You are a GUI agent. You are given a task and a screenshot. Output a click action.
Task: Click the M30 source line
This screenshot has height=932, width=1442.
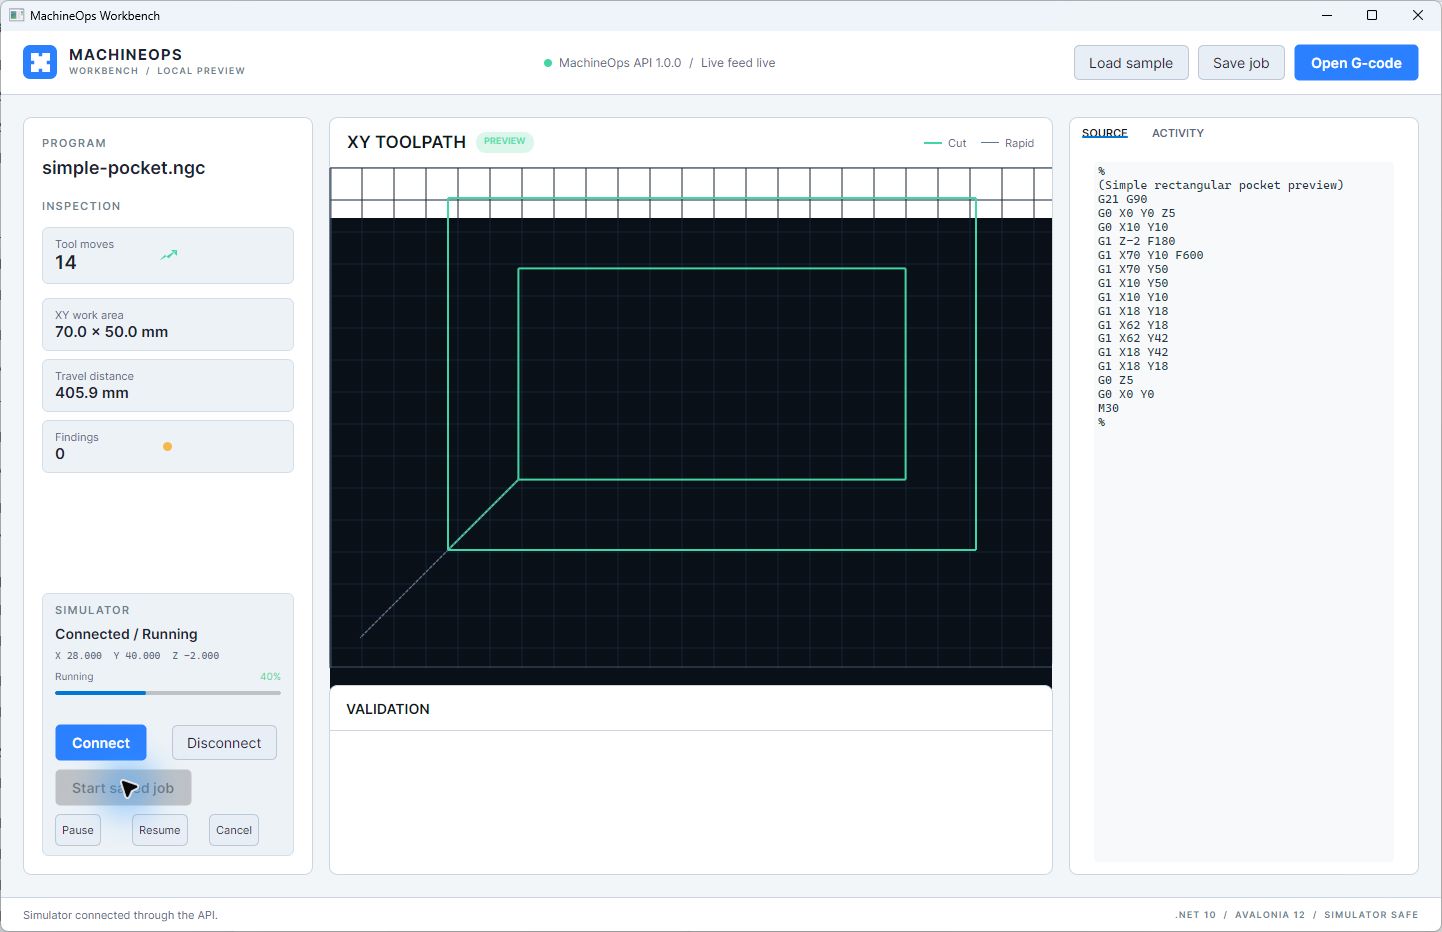(1108, 408)
